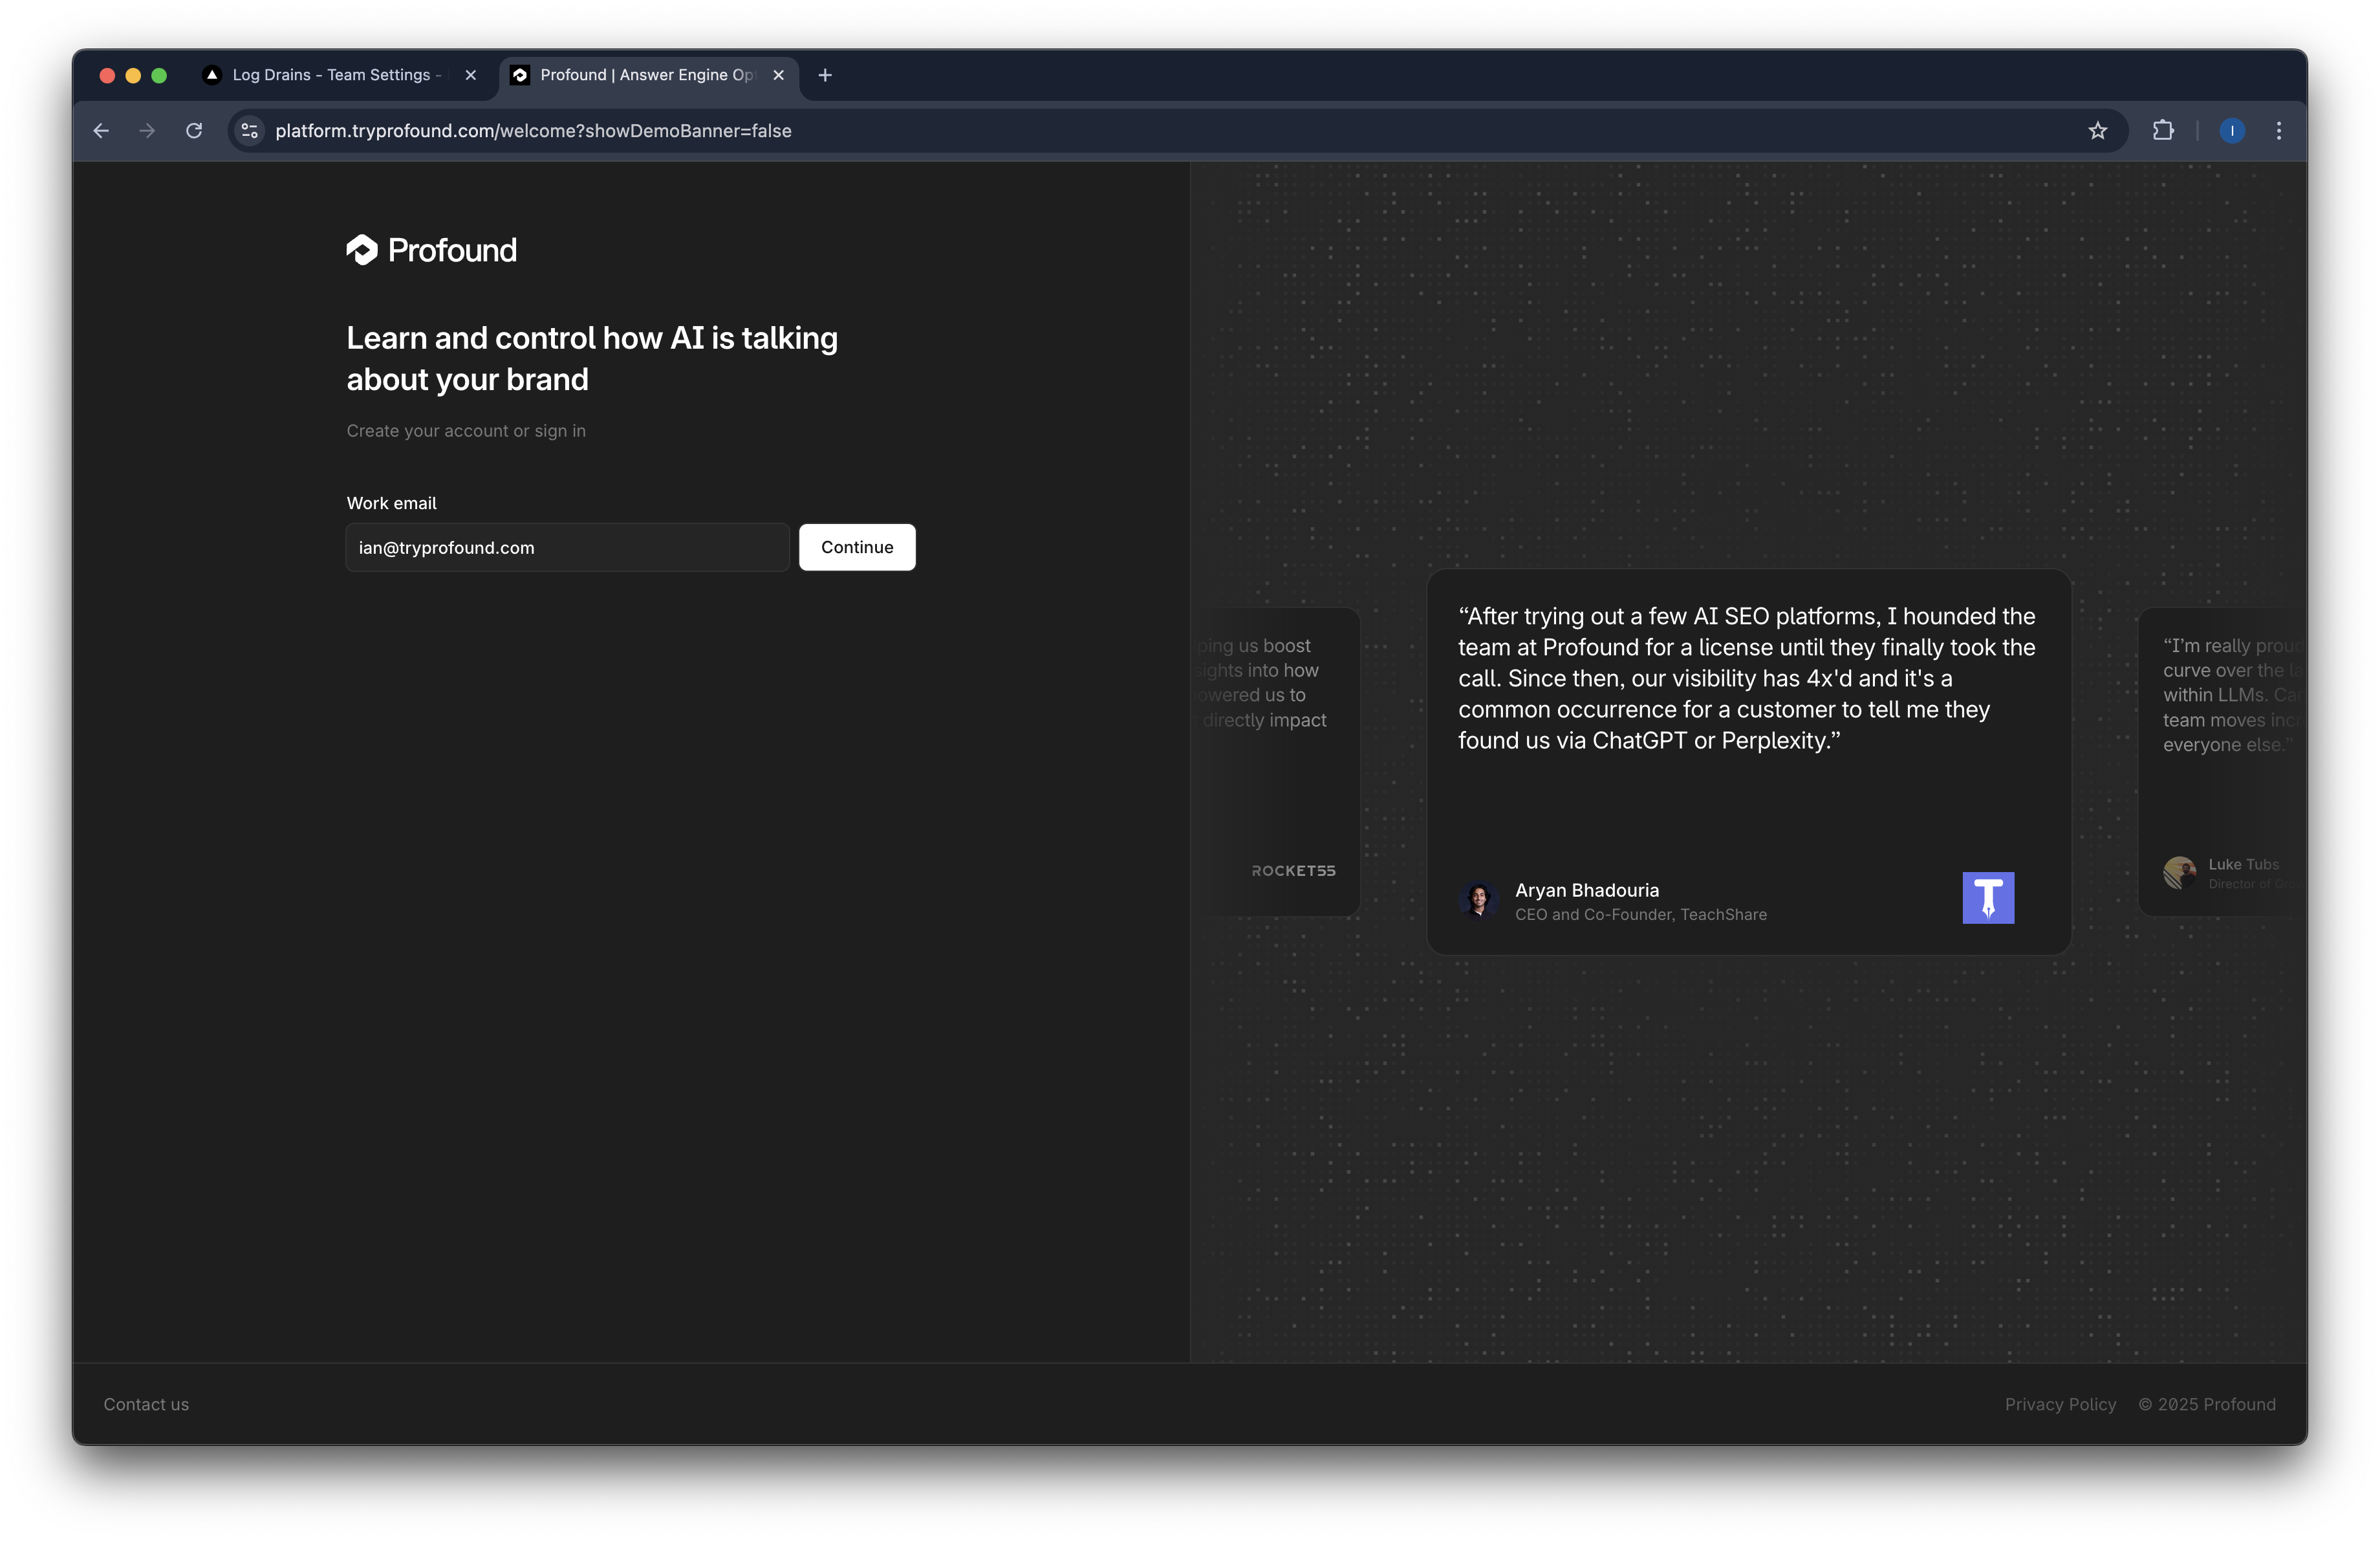Click the Work email input field
The image size is (2380, 1541).
(x=567, y=548)
